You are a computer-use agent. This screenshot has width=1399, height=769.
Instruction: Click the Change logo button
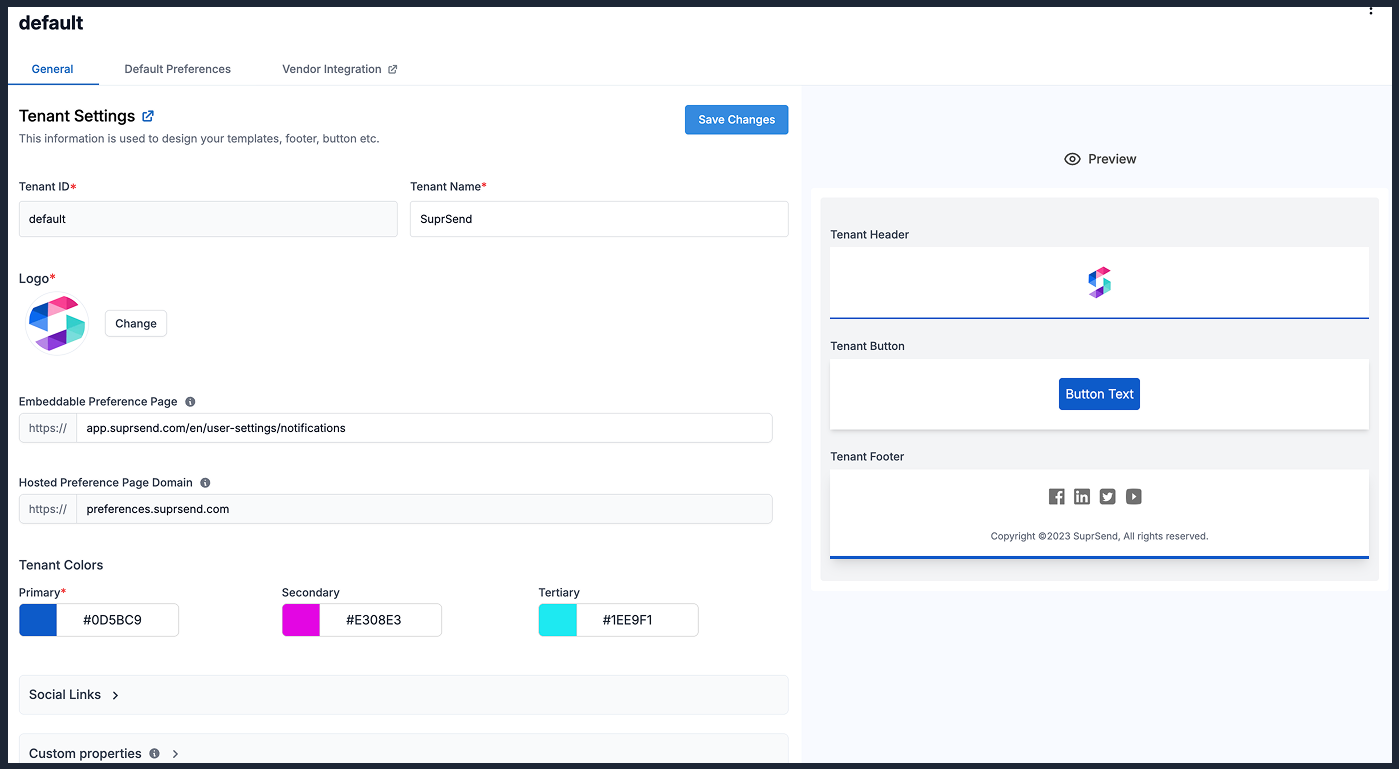pyautogui.click(x=136, y=323)
